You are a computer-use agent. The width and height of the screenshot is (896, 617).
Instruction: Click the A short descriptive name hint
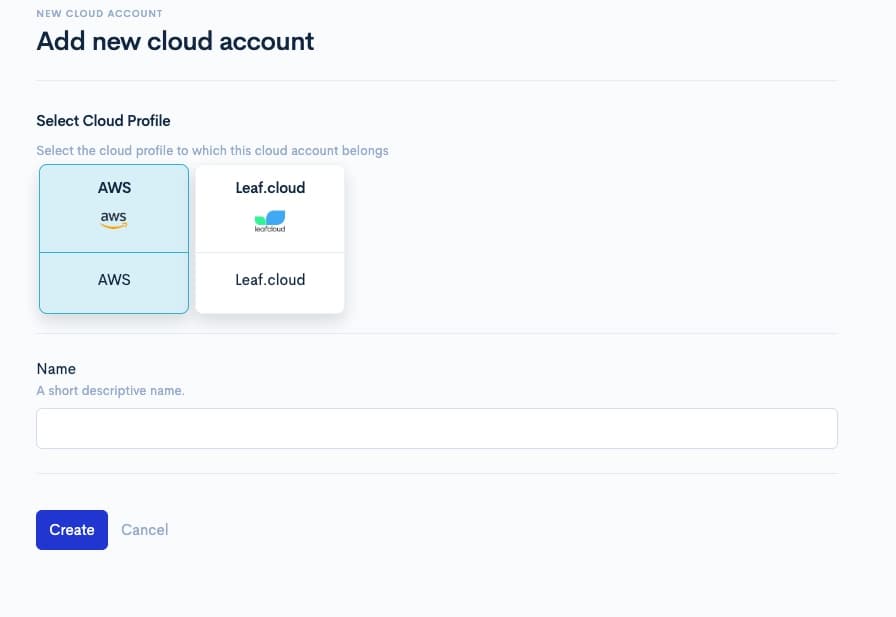110,390
